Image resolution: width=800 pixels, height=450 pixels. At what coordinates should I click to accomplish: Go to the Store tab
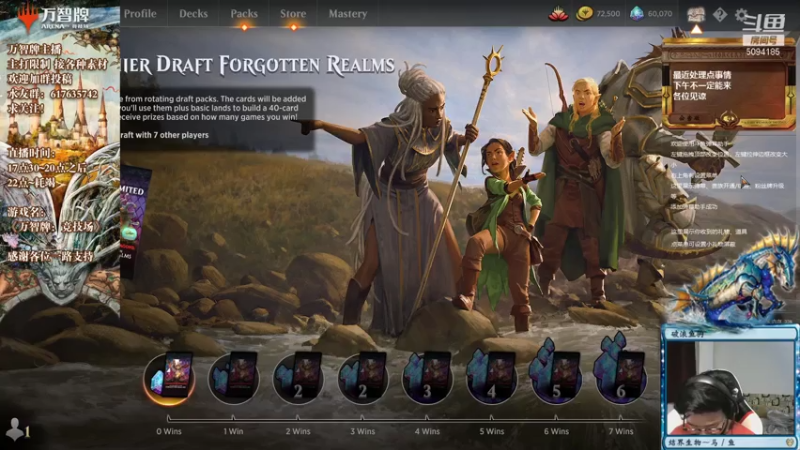tap(293, 14)
